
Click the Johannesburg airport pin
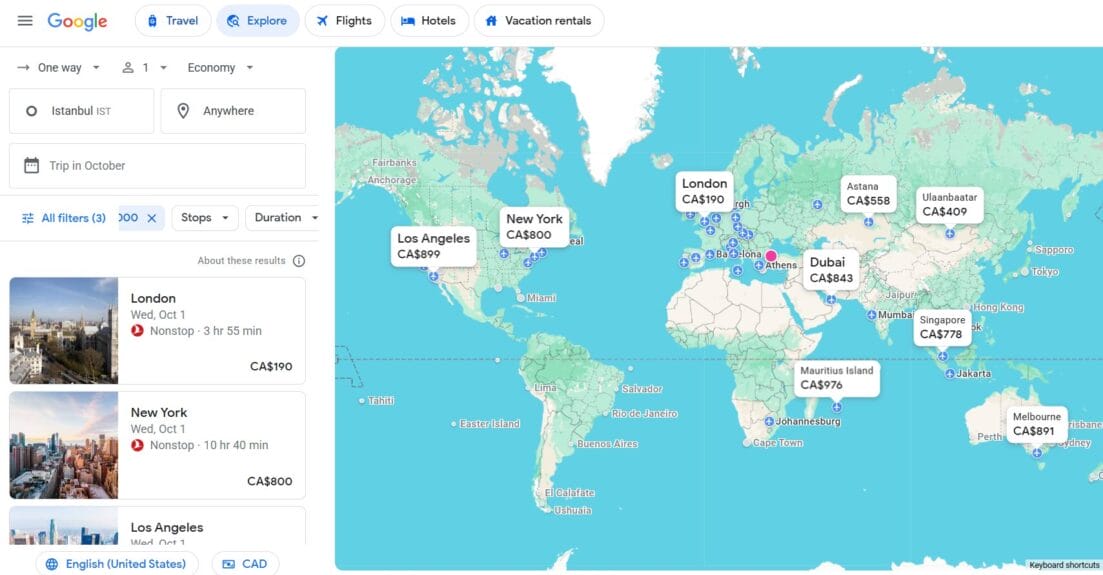coord(769,422)
